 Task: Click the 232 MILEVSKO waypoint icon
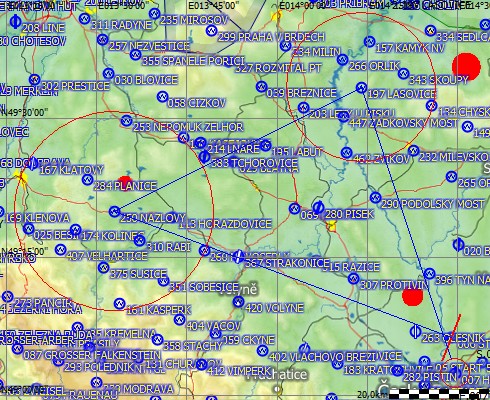pyautogui.click(x=413, y=150)
